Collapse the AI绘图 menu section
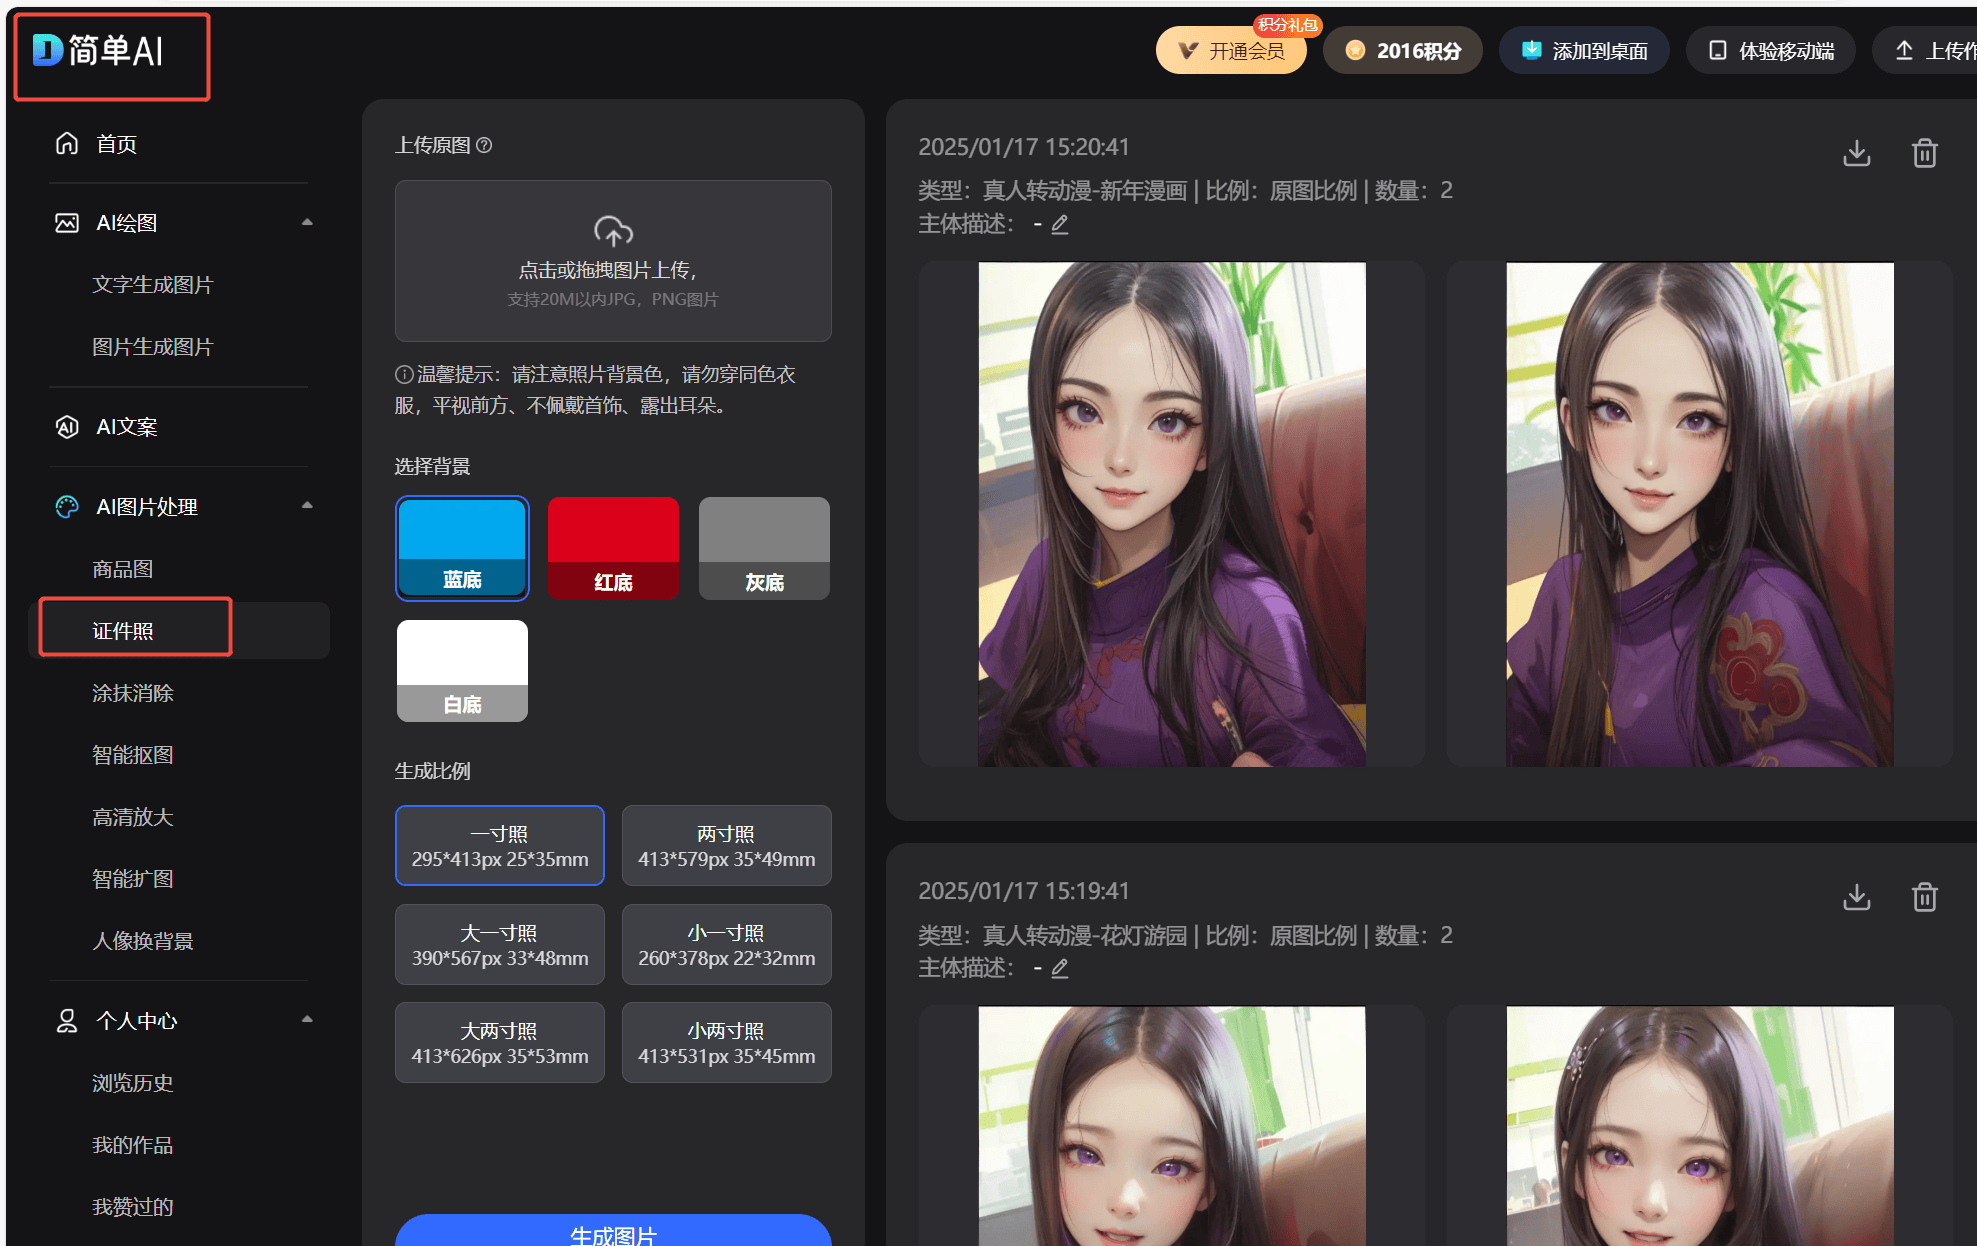This screenshot has width=1977, height=1246. pos(307,222)
